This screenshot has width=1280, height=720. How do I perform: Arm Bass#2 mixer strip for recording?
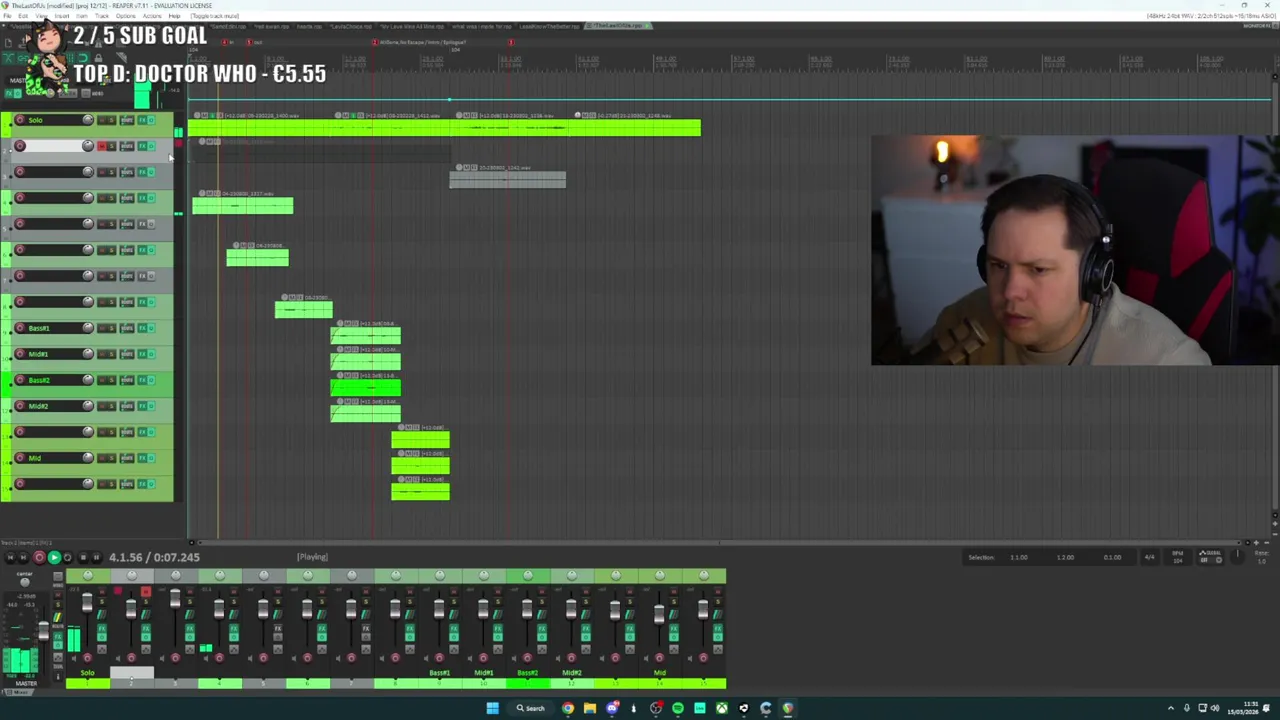coord(527,657)
